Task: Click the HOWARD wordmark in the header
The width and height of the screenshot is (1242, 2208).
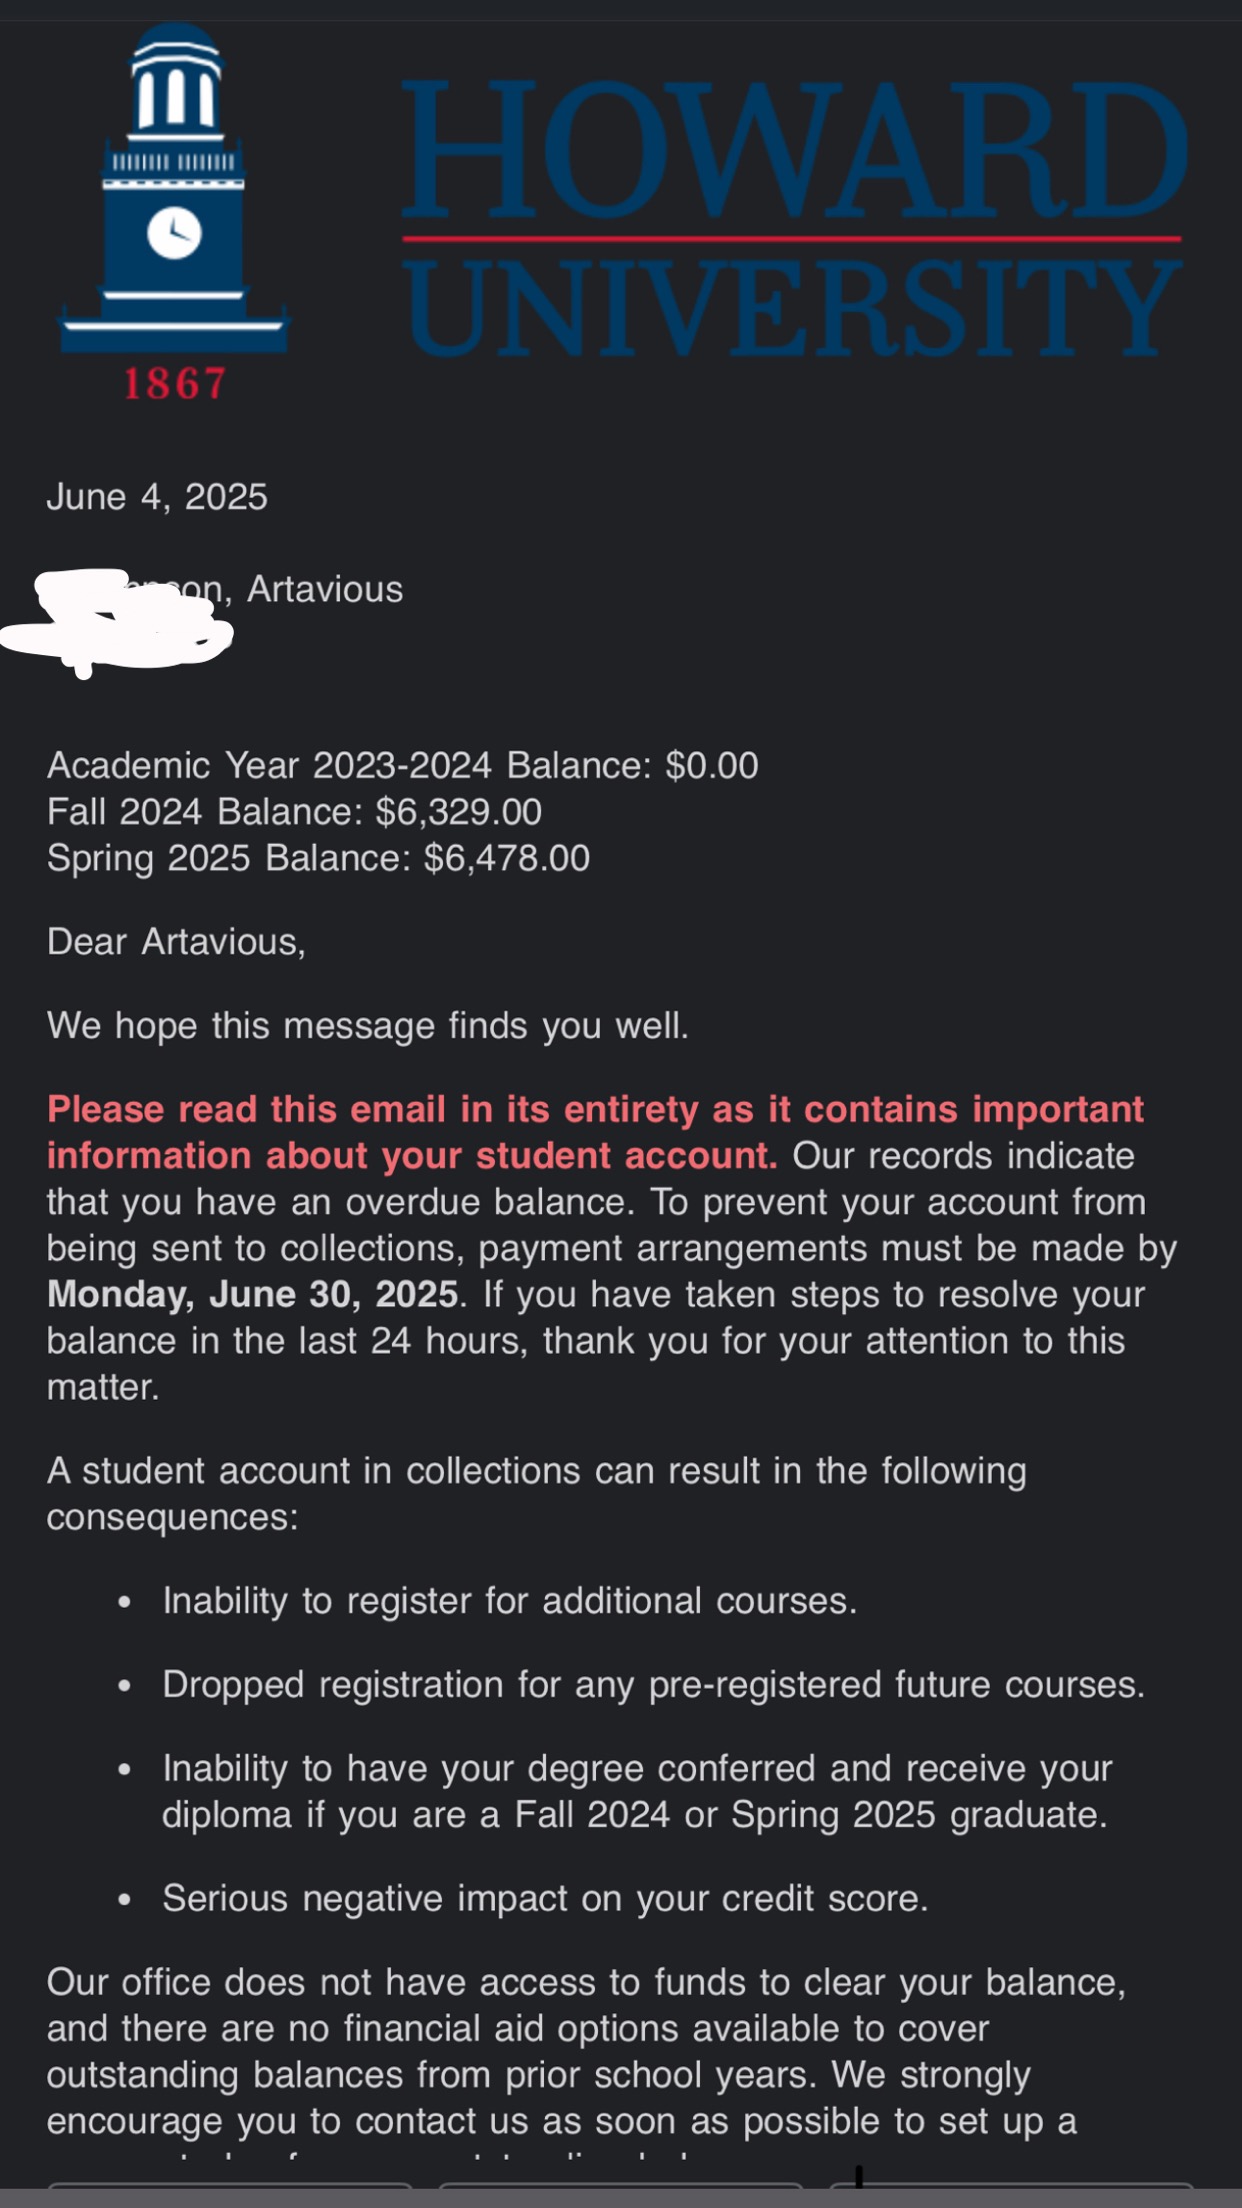Action: pyautogui.click(x=795, y=150)
